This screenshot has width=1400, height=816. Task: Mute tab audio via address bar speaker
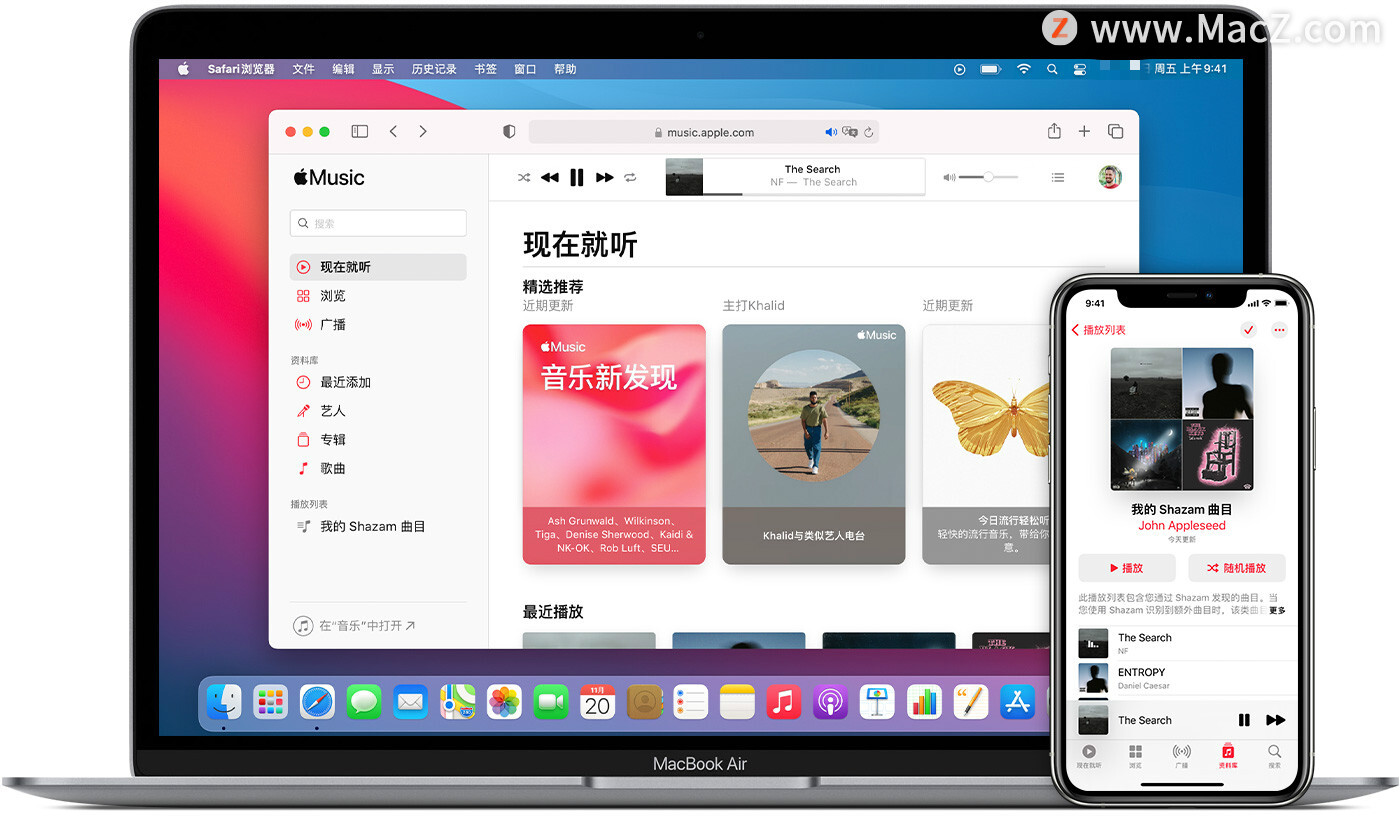pos(831,132)
